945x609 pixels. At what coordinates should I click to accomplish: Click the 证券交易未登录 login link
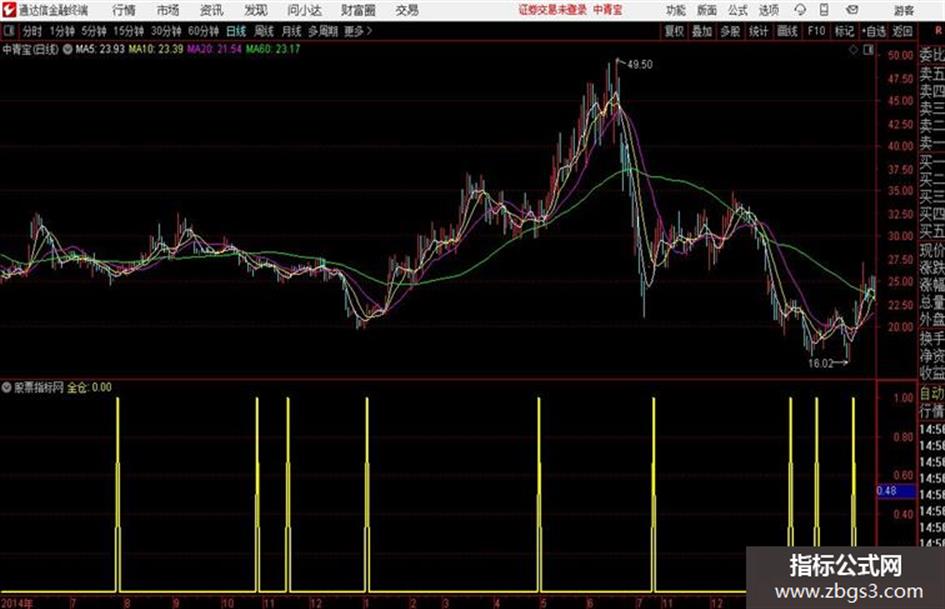tap(553, 10)
